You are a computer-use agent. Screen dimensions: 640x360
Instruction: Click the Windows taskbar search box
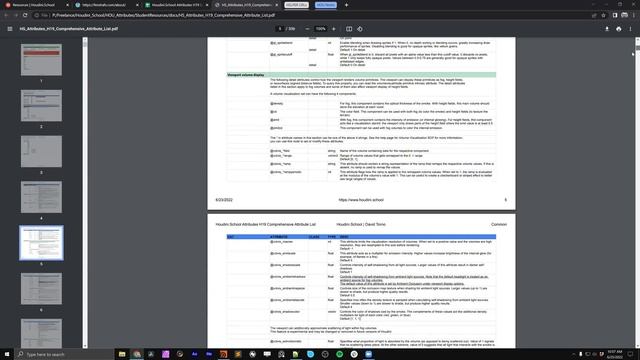[64, 354]
